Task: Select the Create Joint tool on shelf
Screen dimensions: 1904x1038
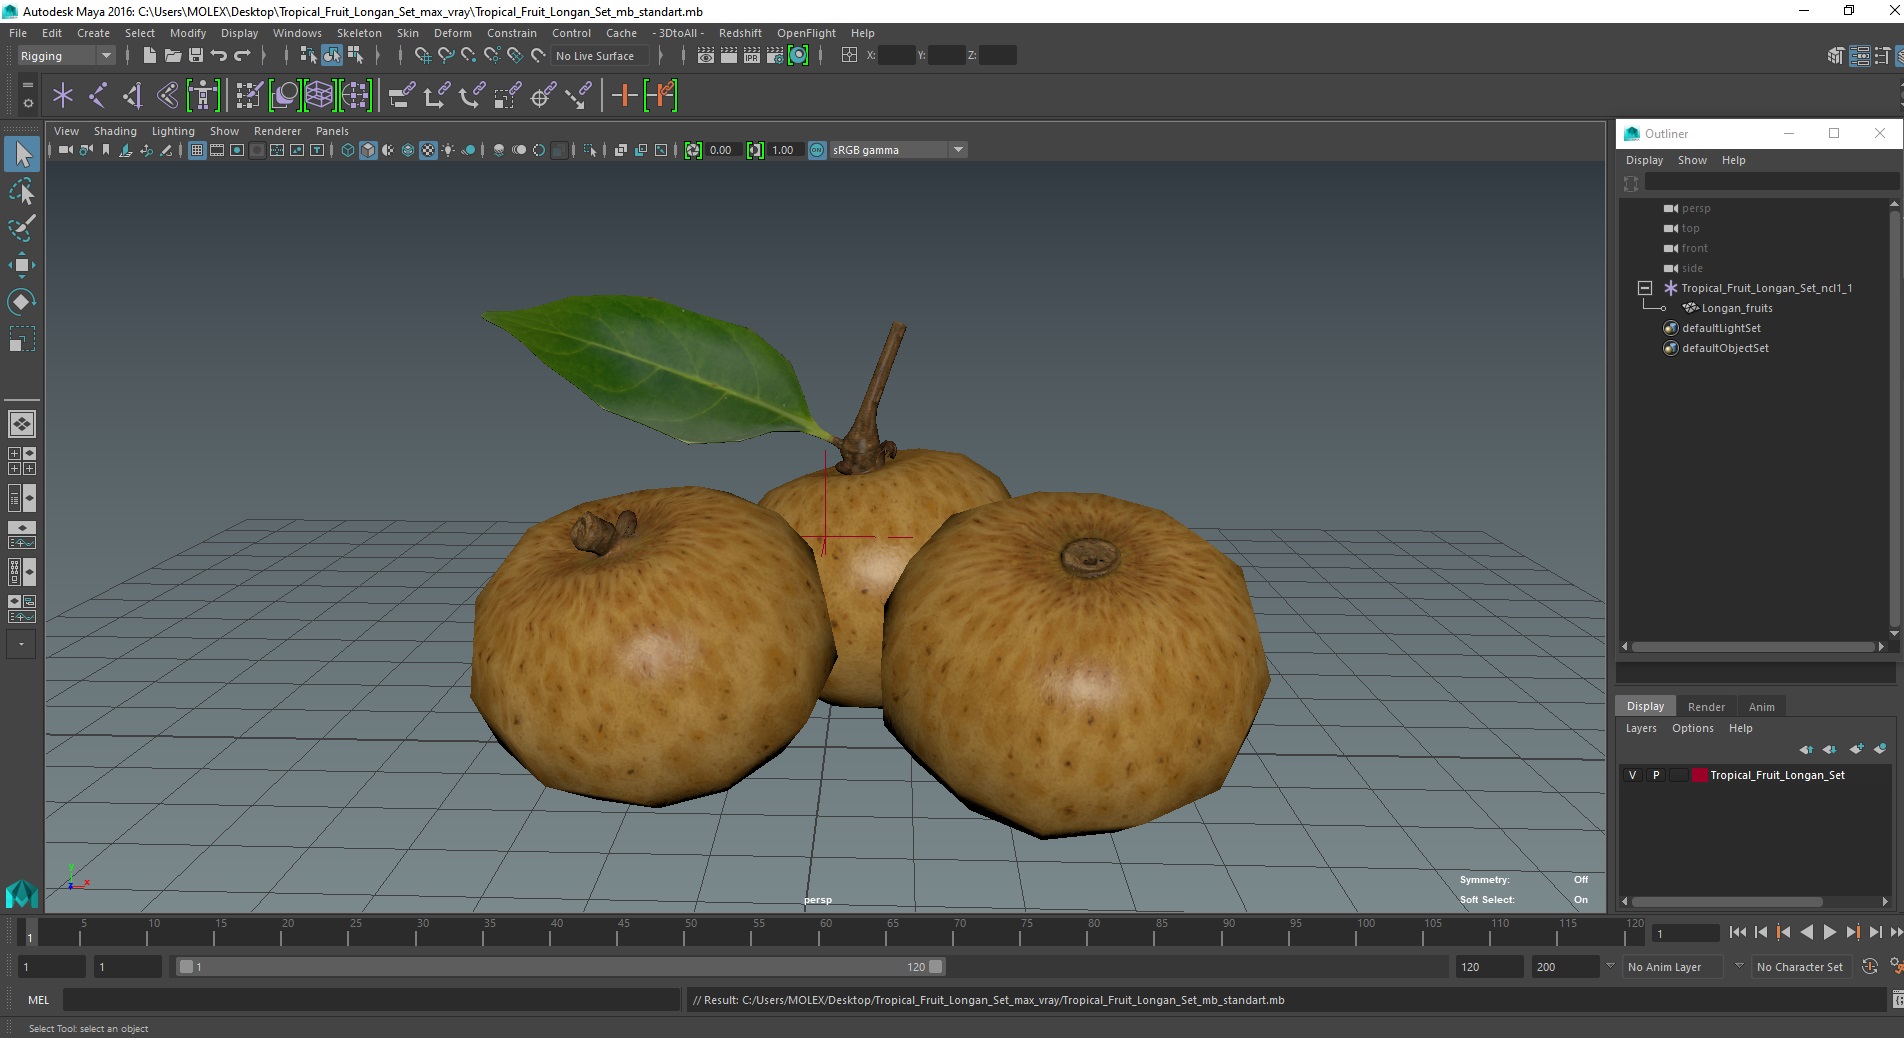Action: pos(98,96)
